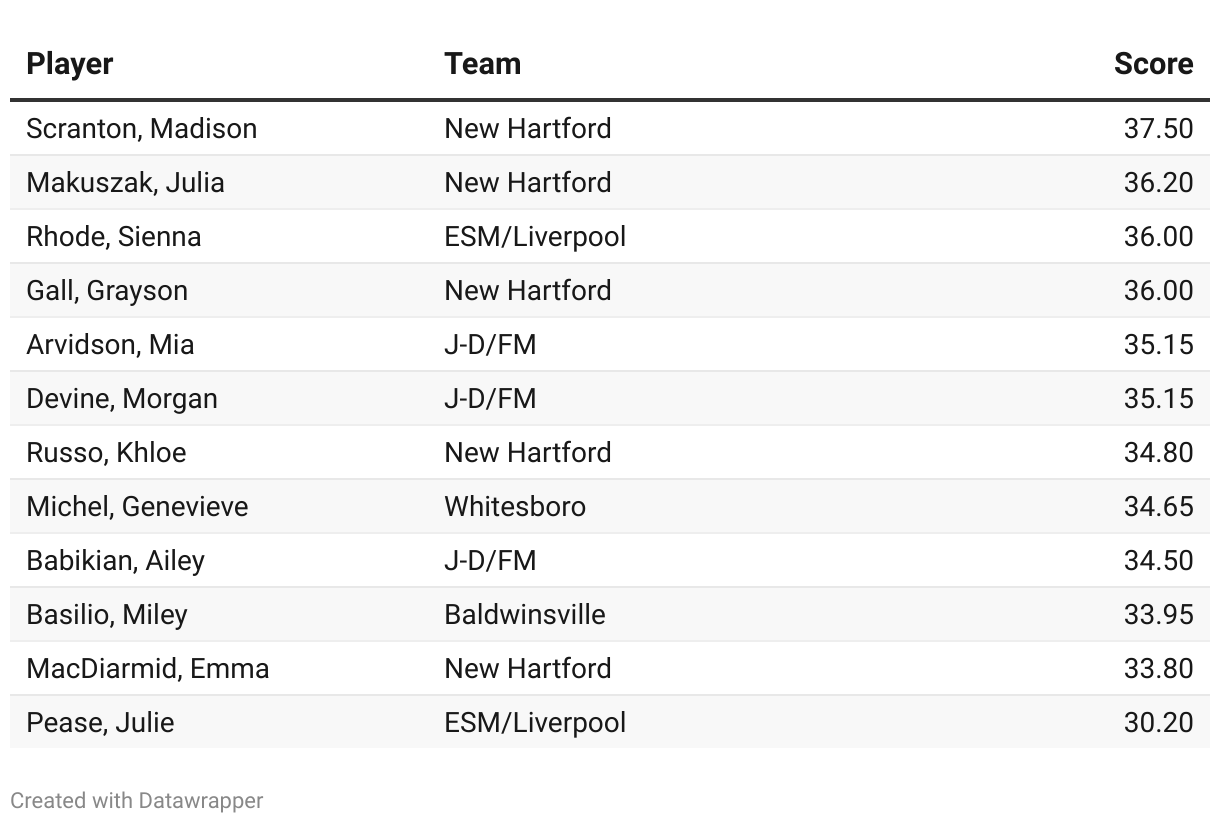Viewport: 1220px width, 824px height.
Task: Select Russo, Khloe's score of 34.80
Action: (x=1158, y=453)
